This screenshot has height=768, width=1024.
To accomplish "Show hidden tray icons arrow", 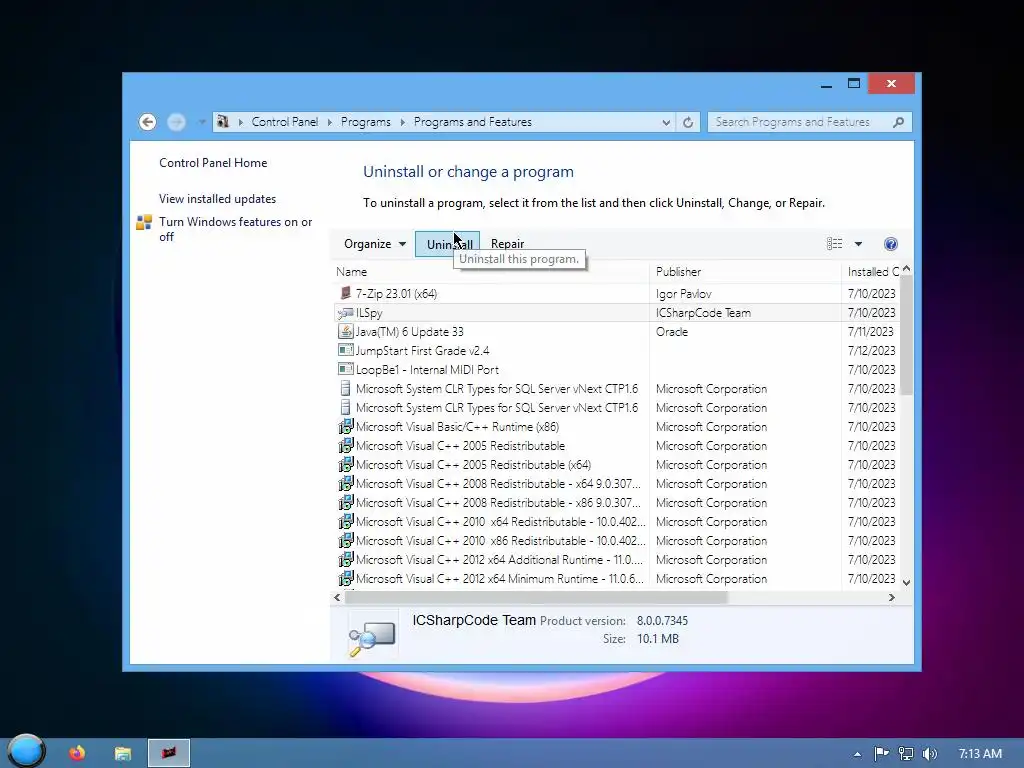I will point(857,754).
